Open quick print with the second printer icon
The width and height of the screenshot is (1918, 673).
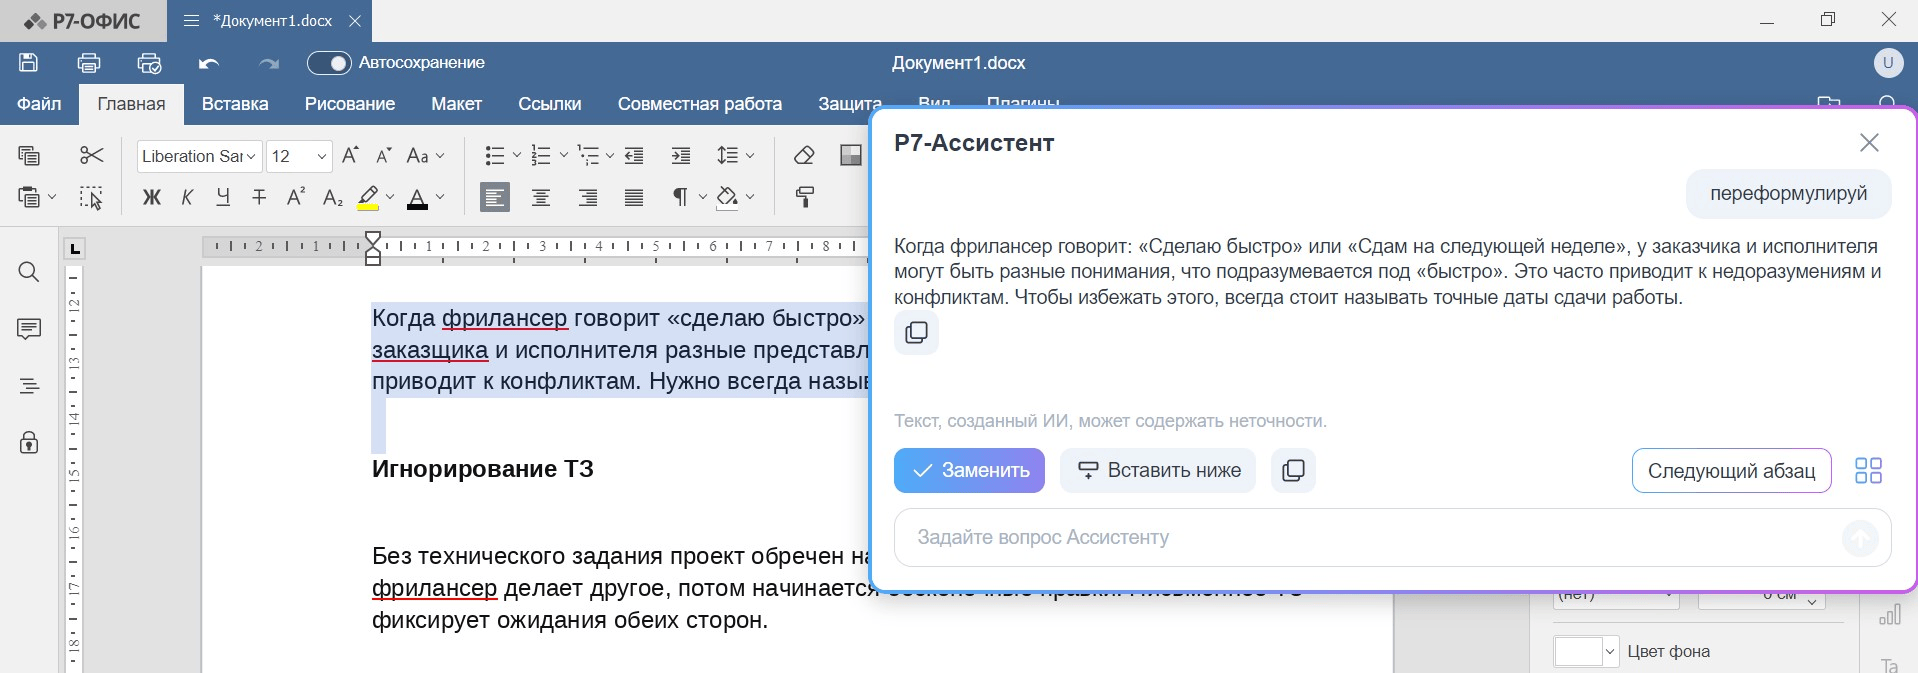[149, 63]
